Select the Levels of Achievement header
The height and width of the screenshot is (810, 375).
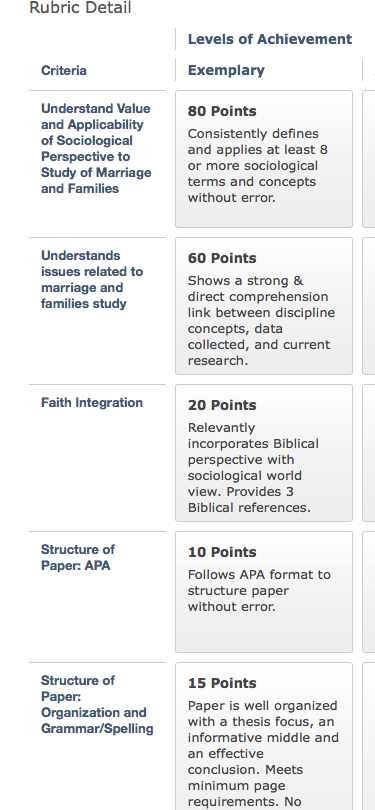270,39
